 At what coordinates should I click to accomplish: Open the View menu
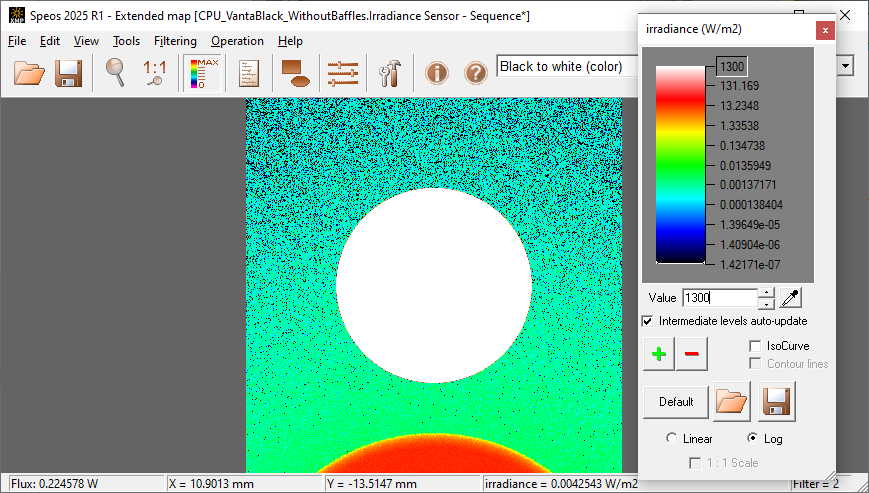[86, 41]
